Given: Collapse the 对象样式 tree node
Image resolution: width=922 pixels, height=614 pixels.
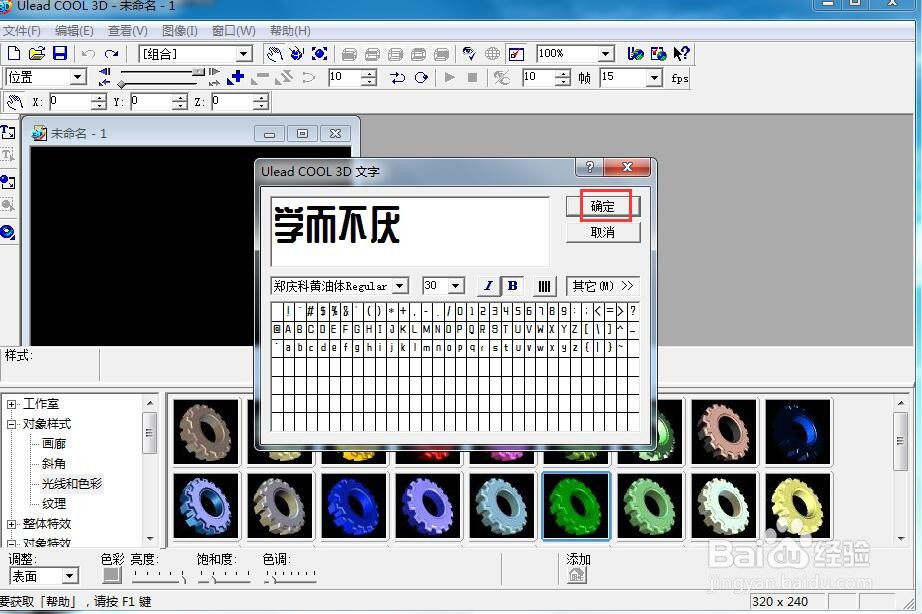Looking at the screenshot, I should click(11, 424).
